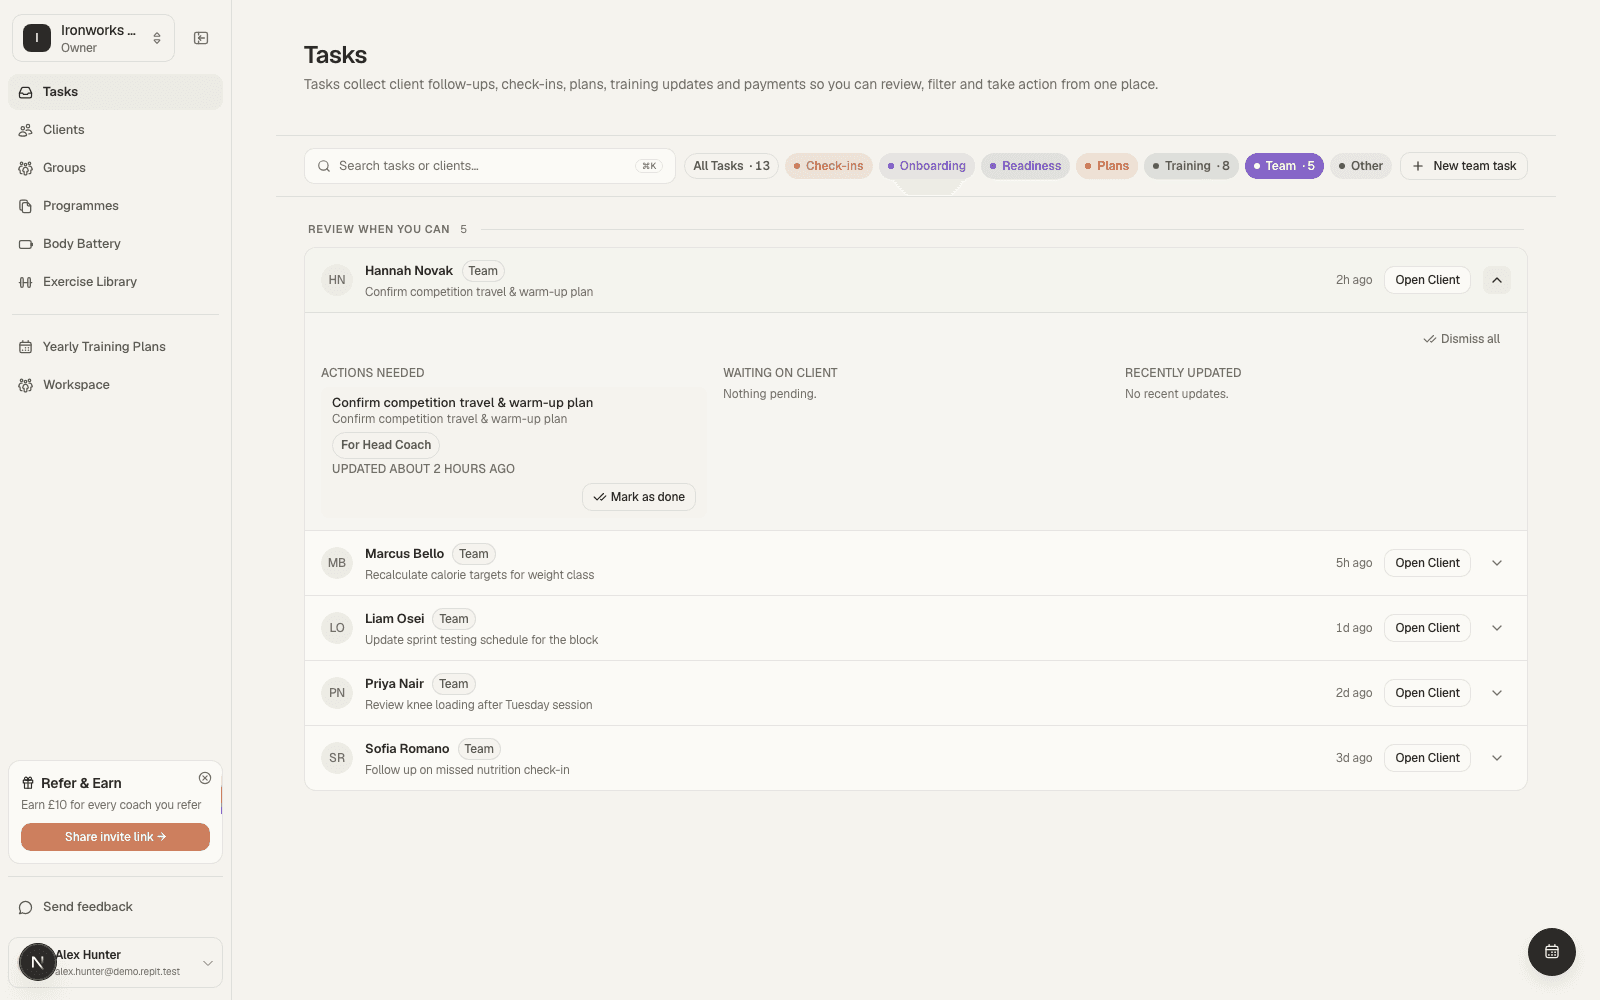Create a New team task
Viewport: 1600px width, 1000px height.
click(x=1464, y=166)
